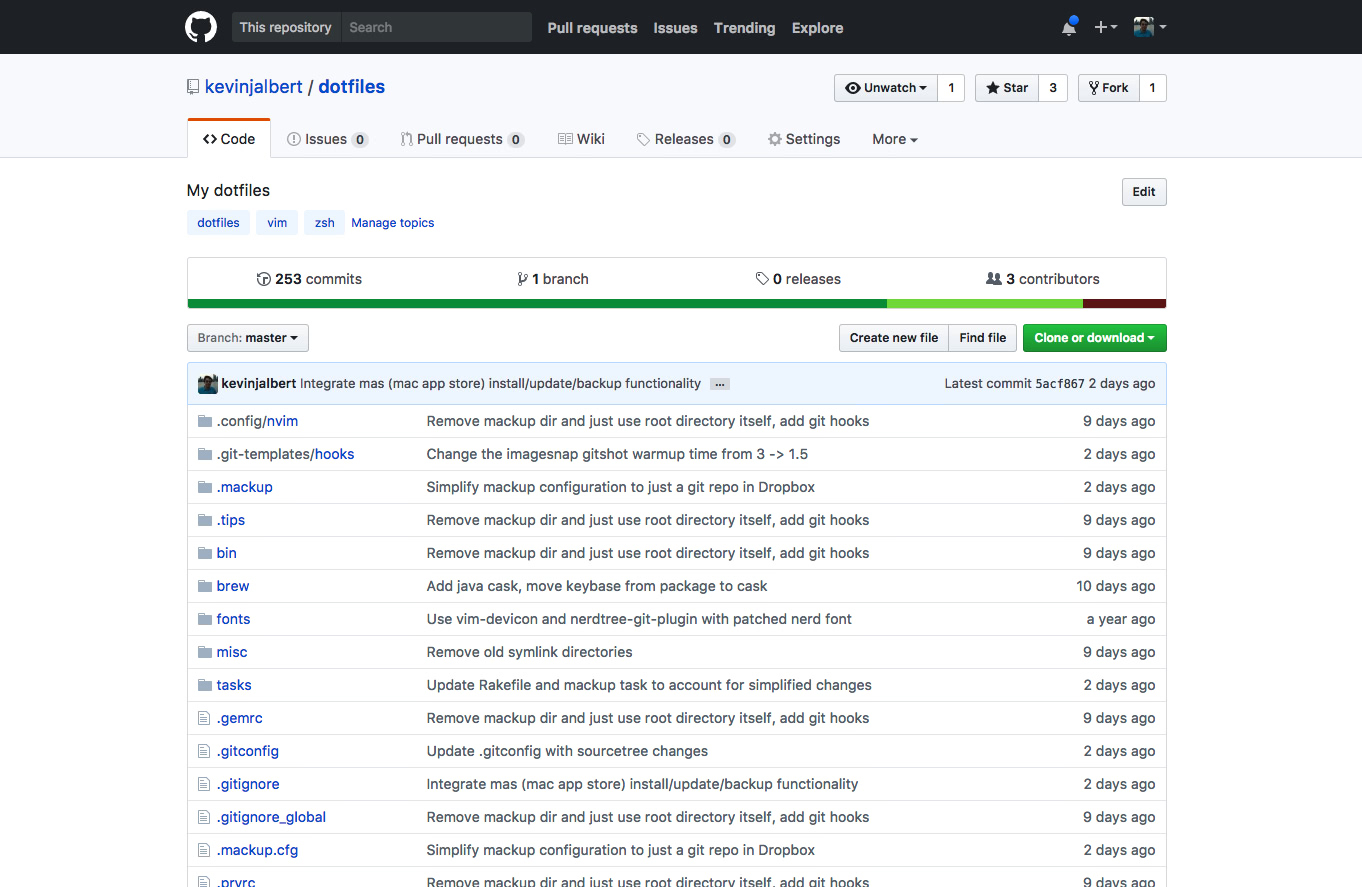Open latest commit hash 5acf867
The width and height of the screenshot is (1362, 887).
coord(1060,384)
